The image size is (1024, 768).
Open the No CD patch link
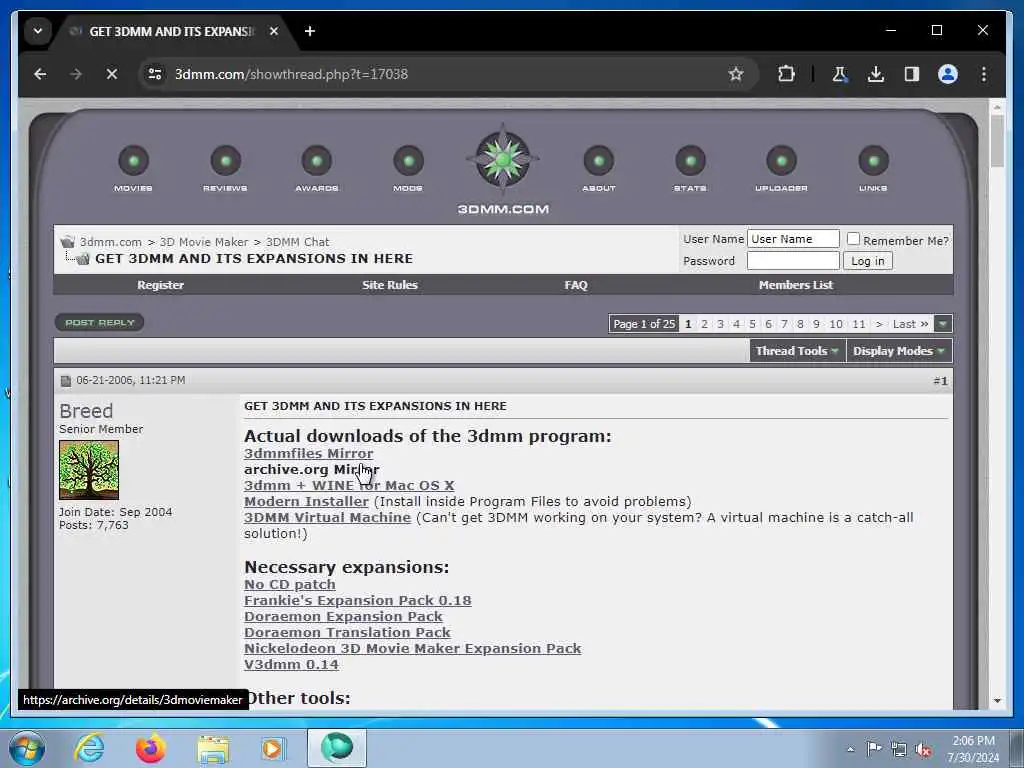pos(289,584)
